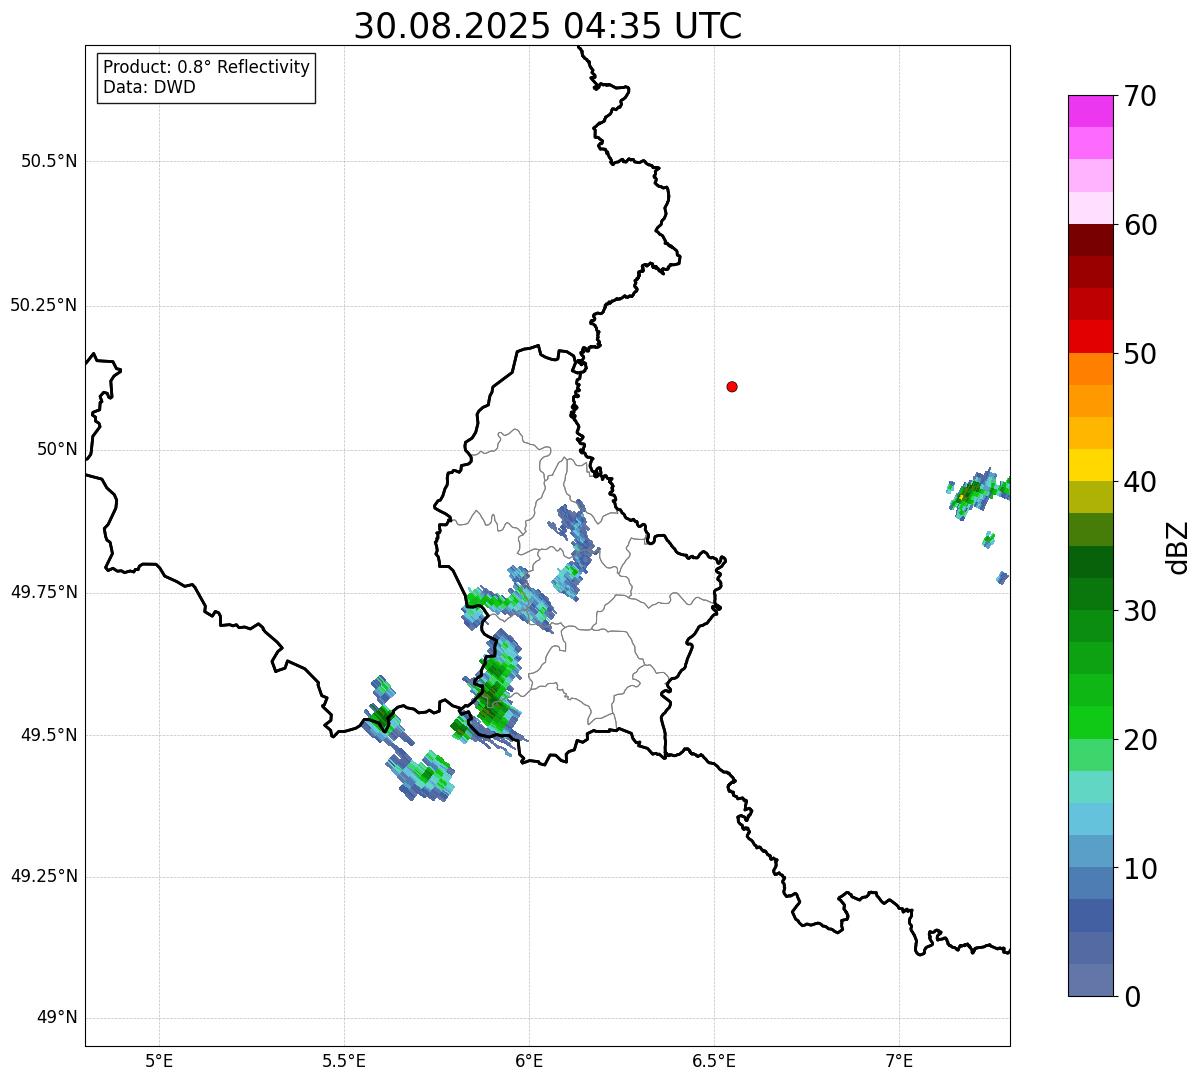
Task: Click the 7°E longitude tick label
Action: [x=900, y=1061]
